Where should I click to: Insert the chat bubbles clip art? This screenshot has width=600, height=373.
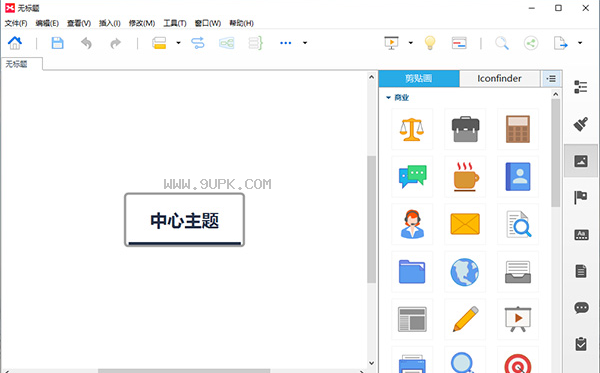(412, 177)
